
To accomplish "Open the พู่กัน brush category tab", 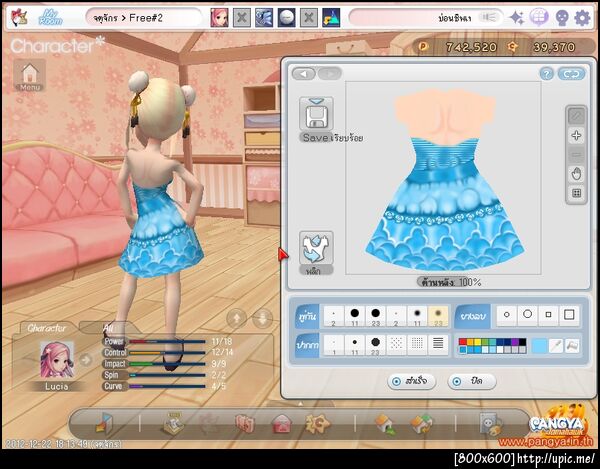I will pyautogui.click(x=307, y=316).
